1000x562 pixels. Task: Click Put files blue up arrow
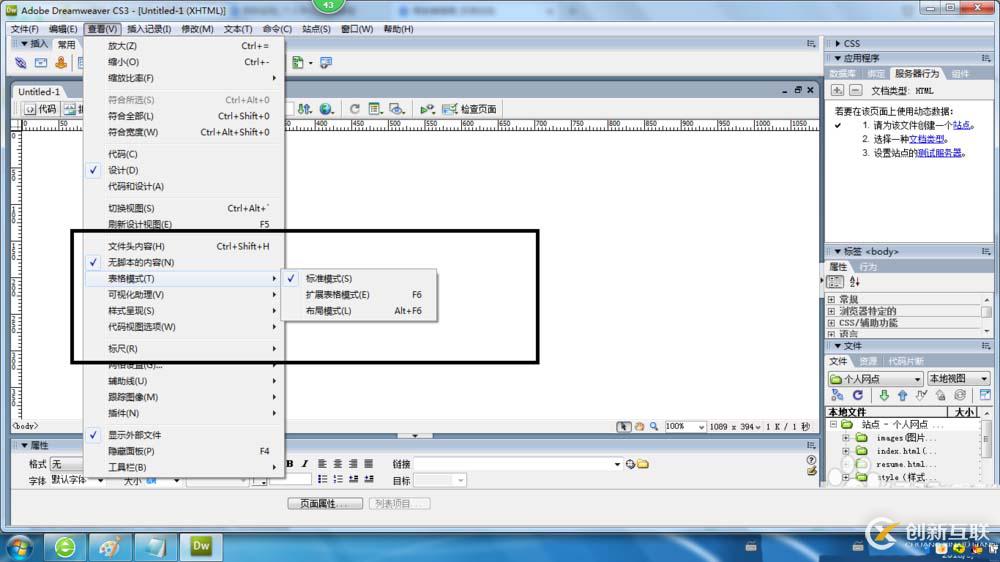pos(902,396)
